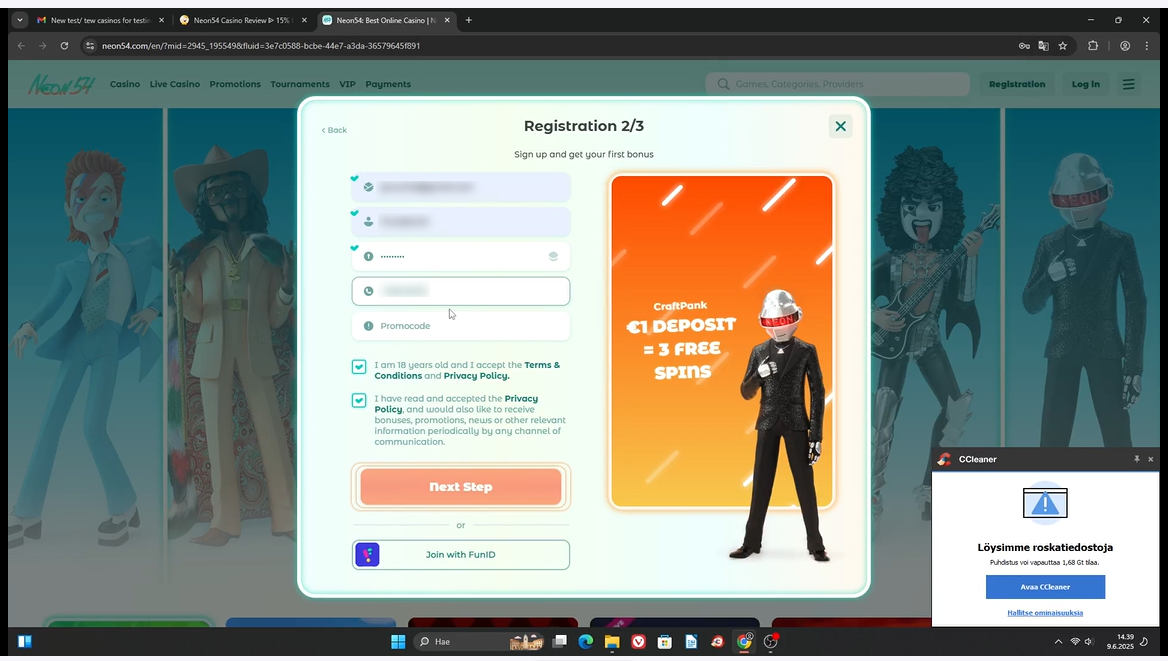The image size is (1168, 661).
Task: Open a new browser tab
Action: click(469, 20)
